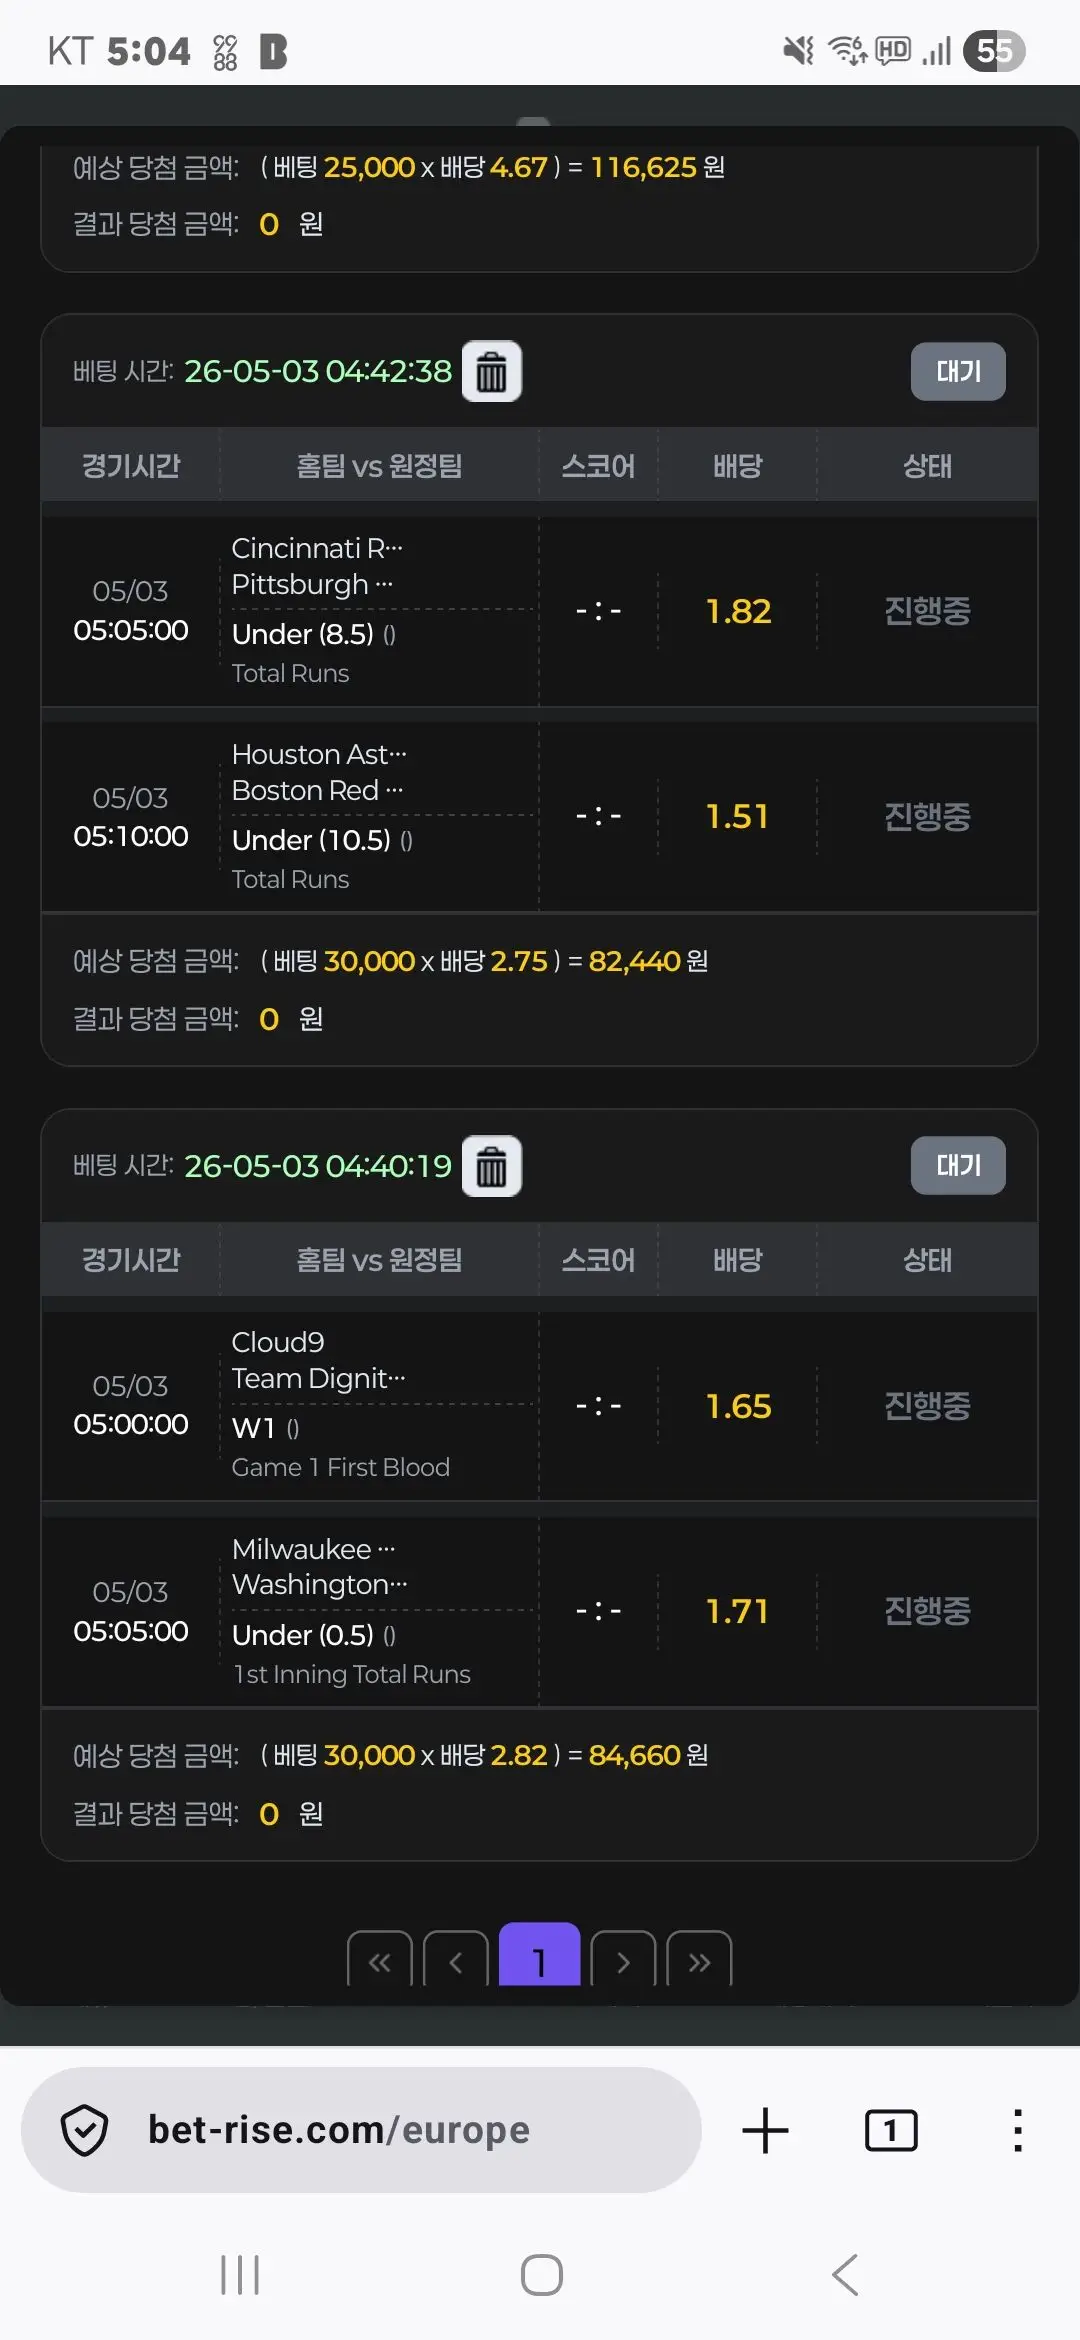
Task: Open a new browser tab with plus icon
Action: click(x=766, y=2130)
